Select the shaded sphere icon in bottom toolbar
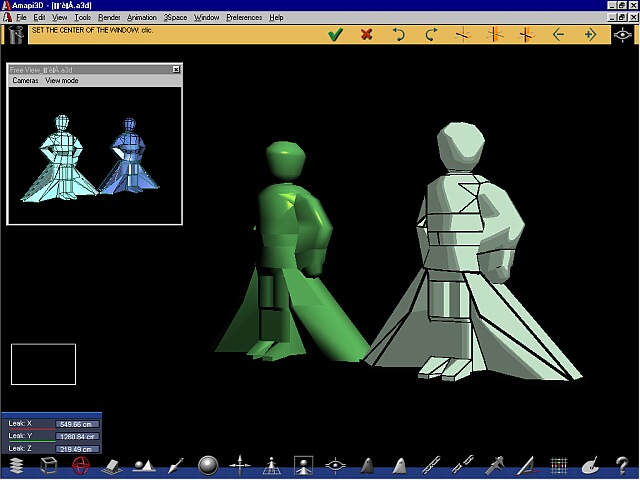Image resolution: width=640 pixels, height=480 pixels. pos(208,465)
